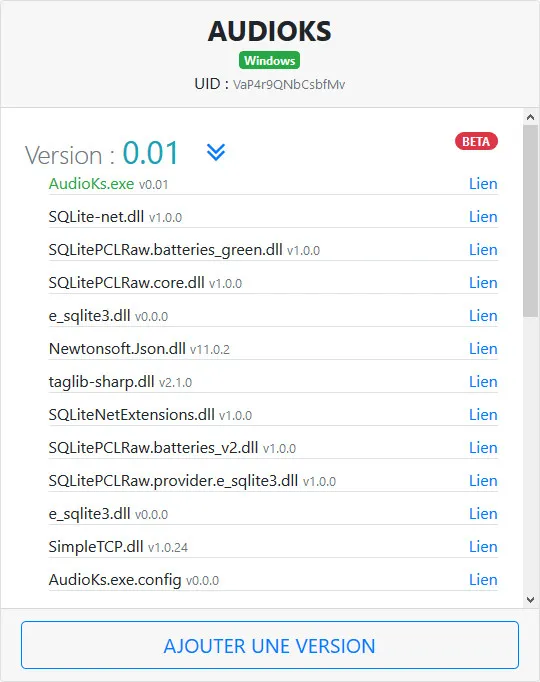Viewport: 540px width, 682px height.
Task: Open the Lien link for SQLite-net.dll
Action: (483, 217)
